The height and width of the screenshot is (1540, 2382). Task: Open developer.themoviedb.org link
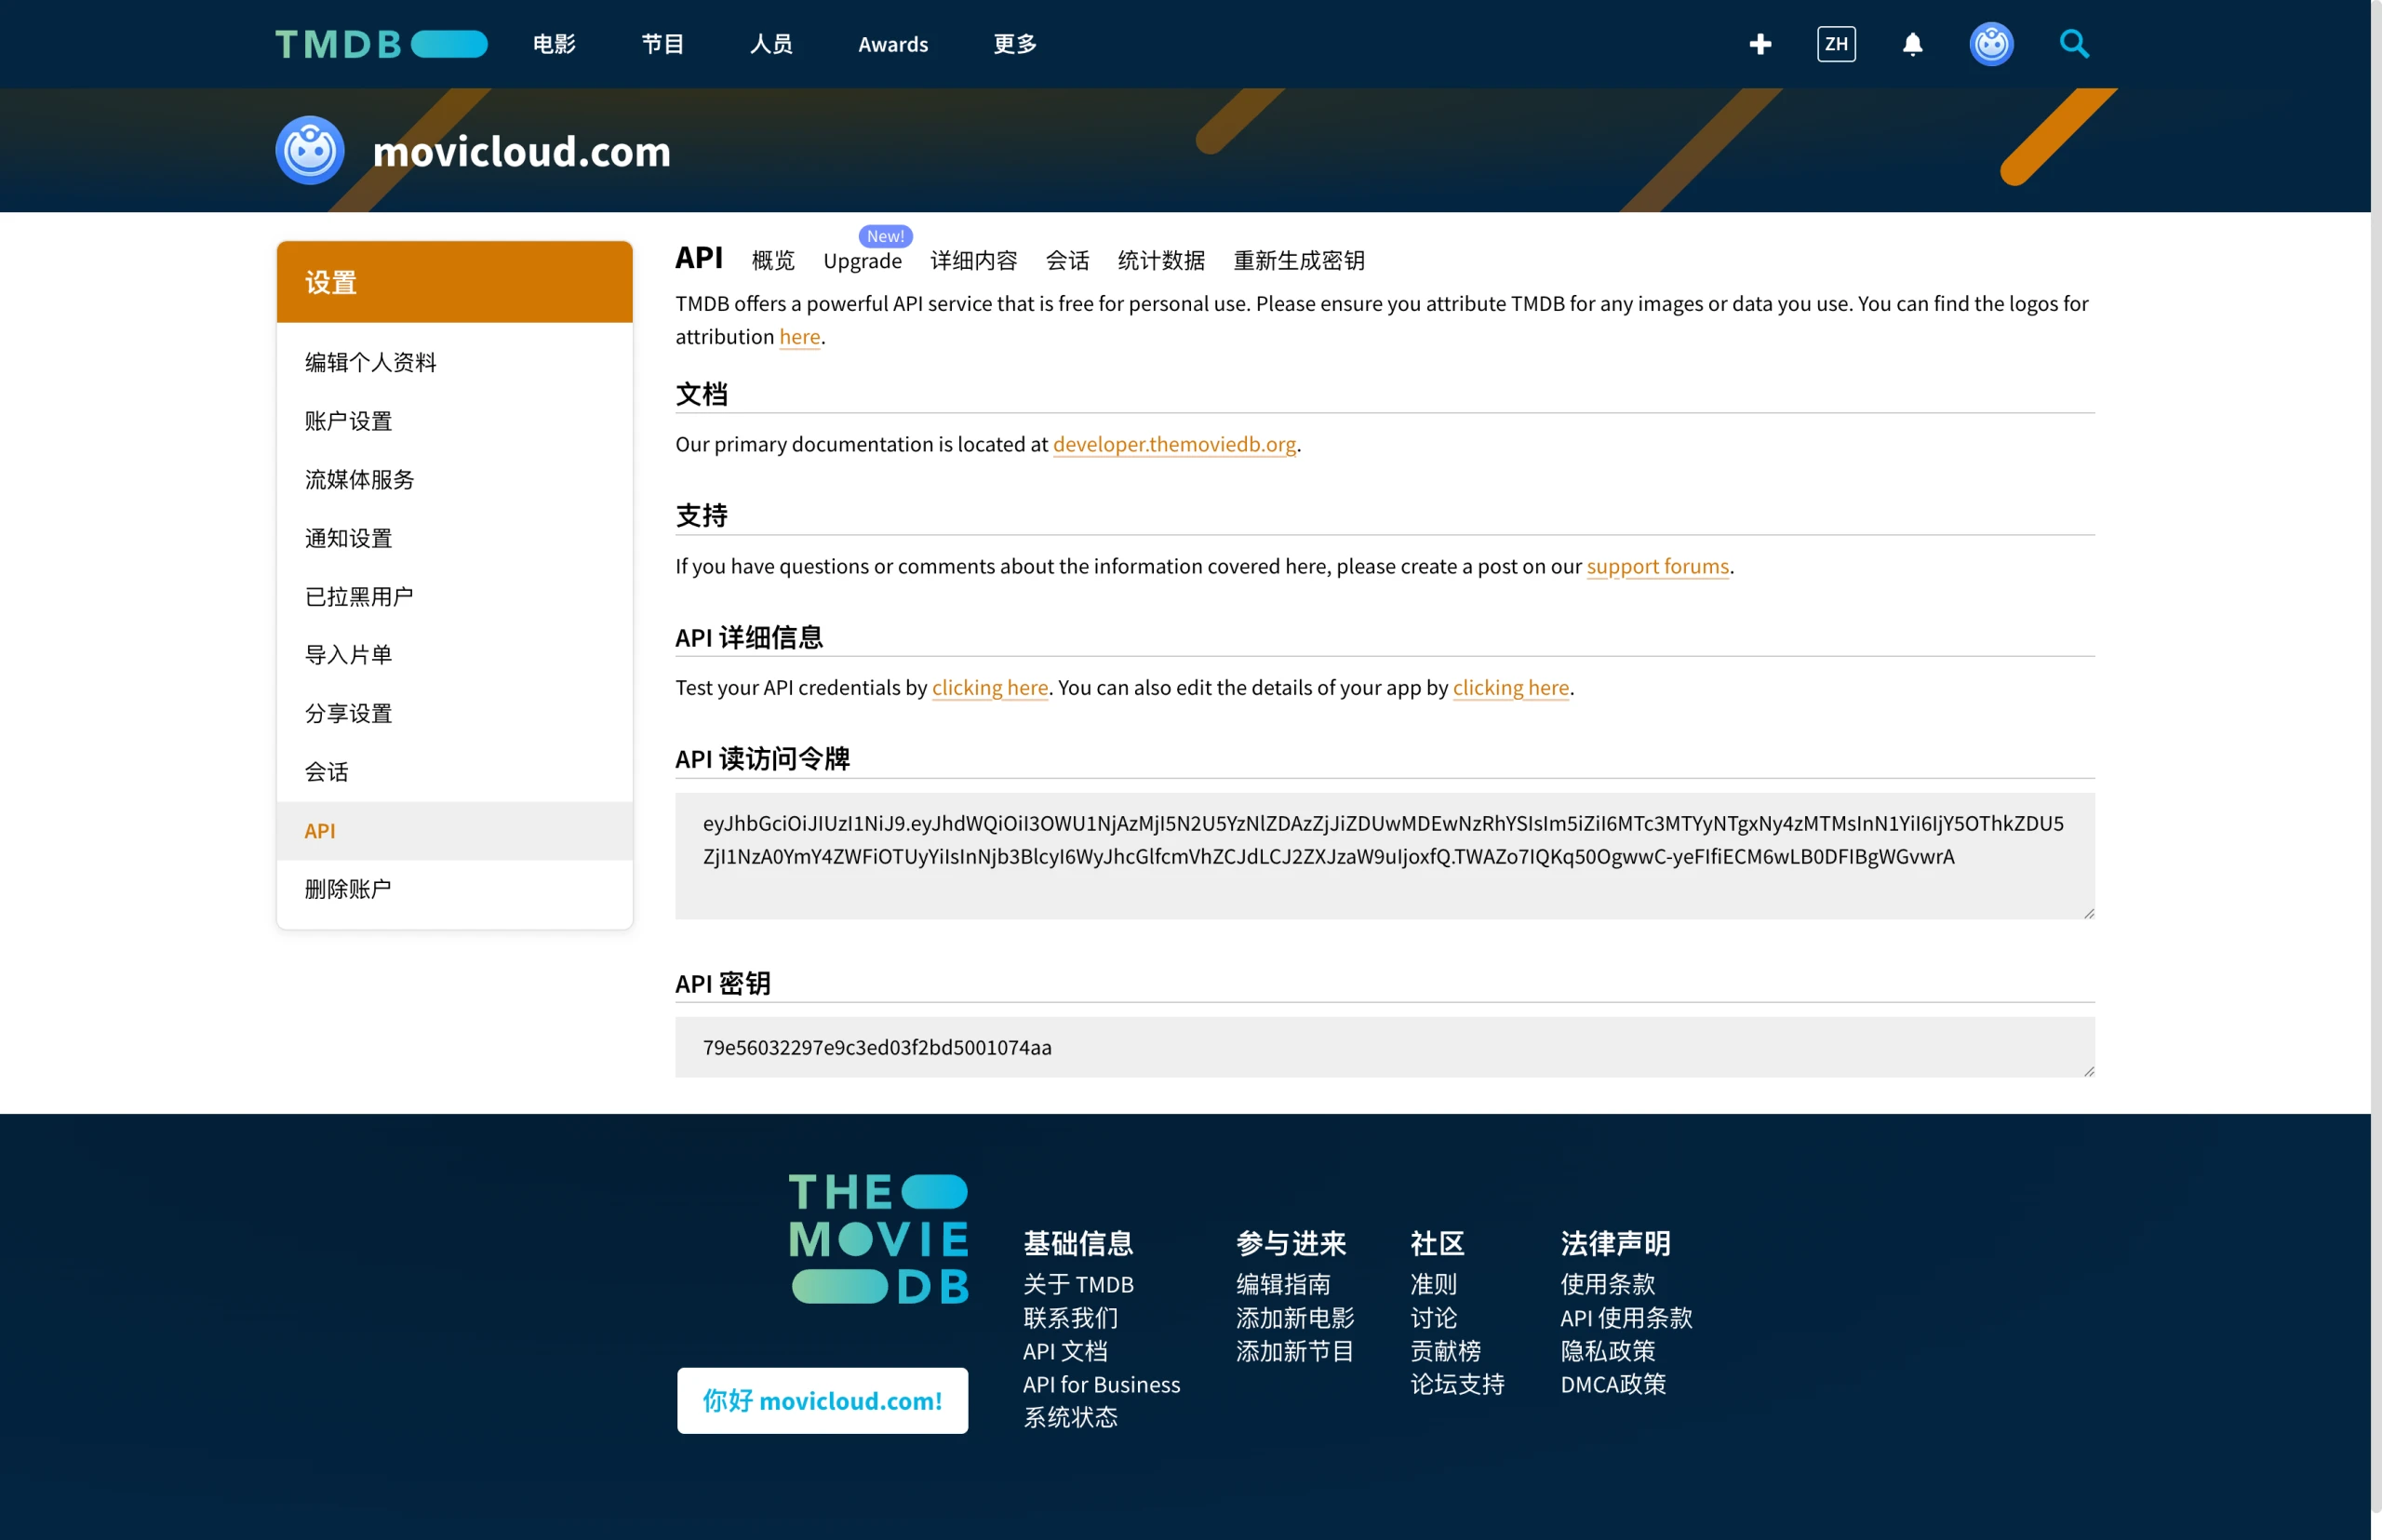point(1174,444)
